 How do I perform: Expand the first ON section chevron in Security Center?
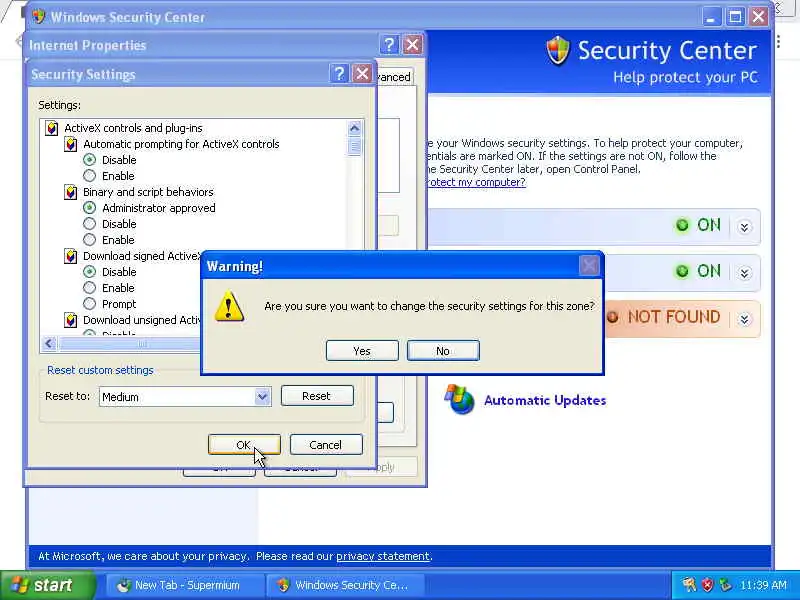coord(744,227)
